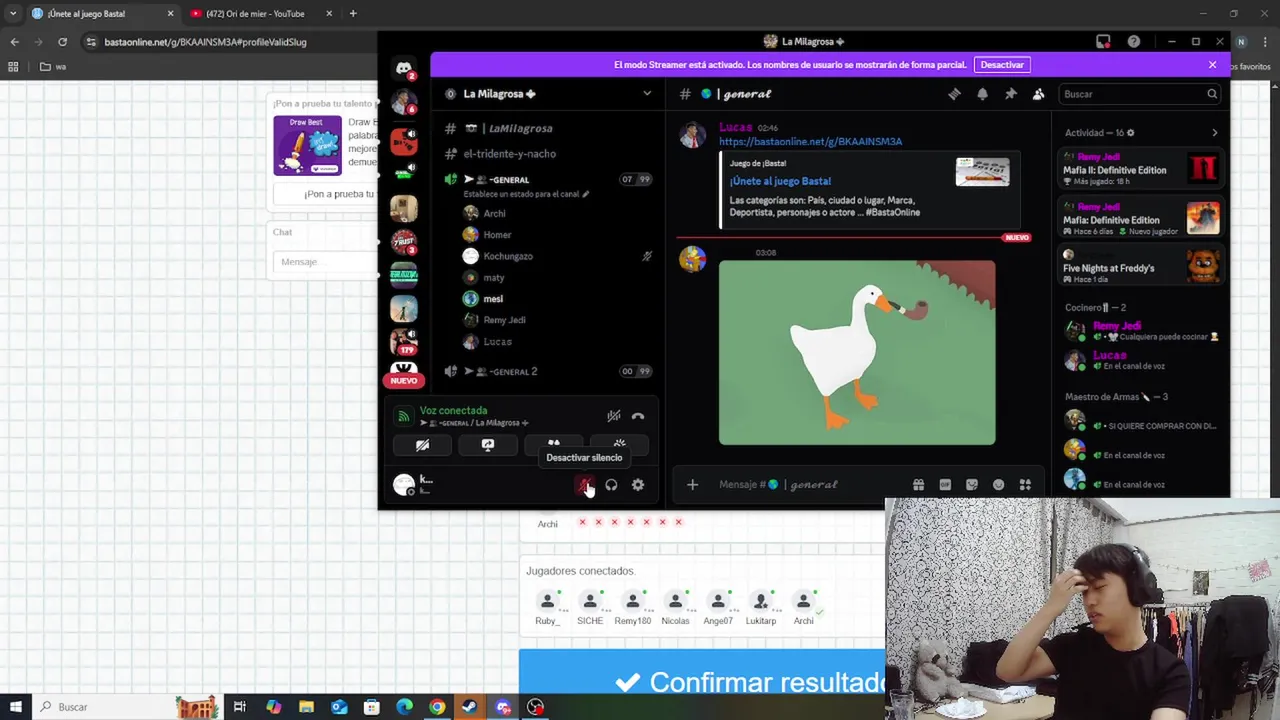Screen dimensions: 1280x720
Task: Open the gift icon in message bar
Action: pyautogui.click(x=918, y=485)
